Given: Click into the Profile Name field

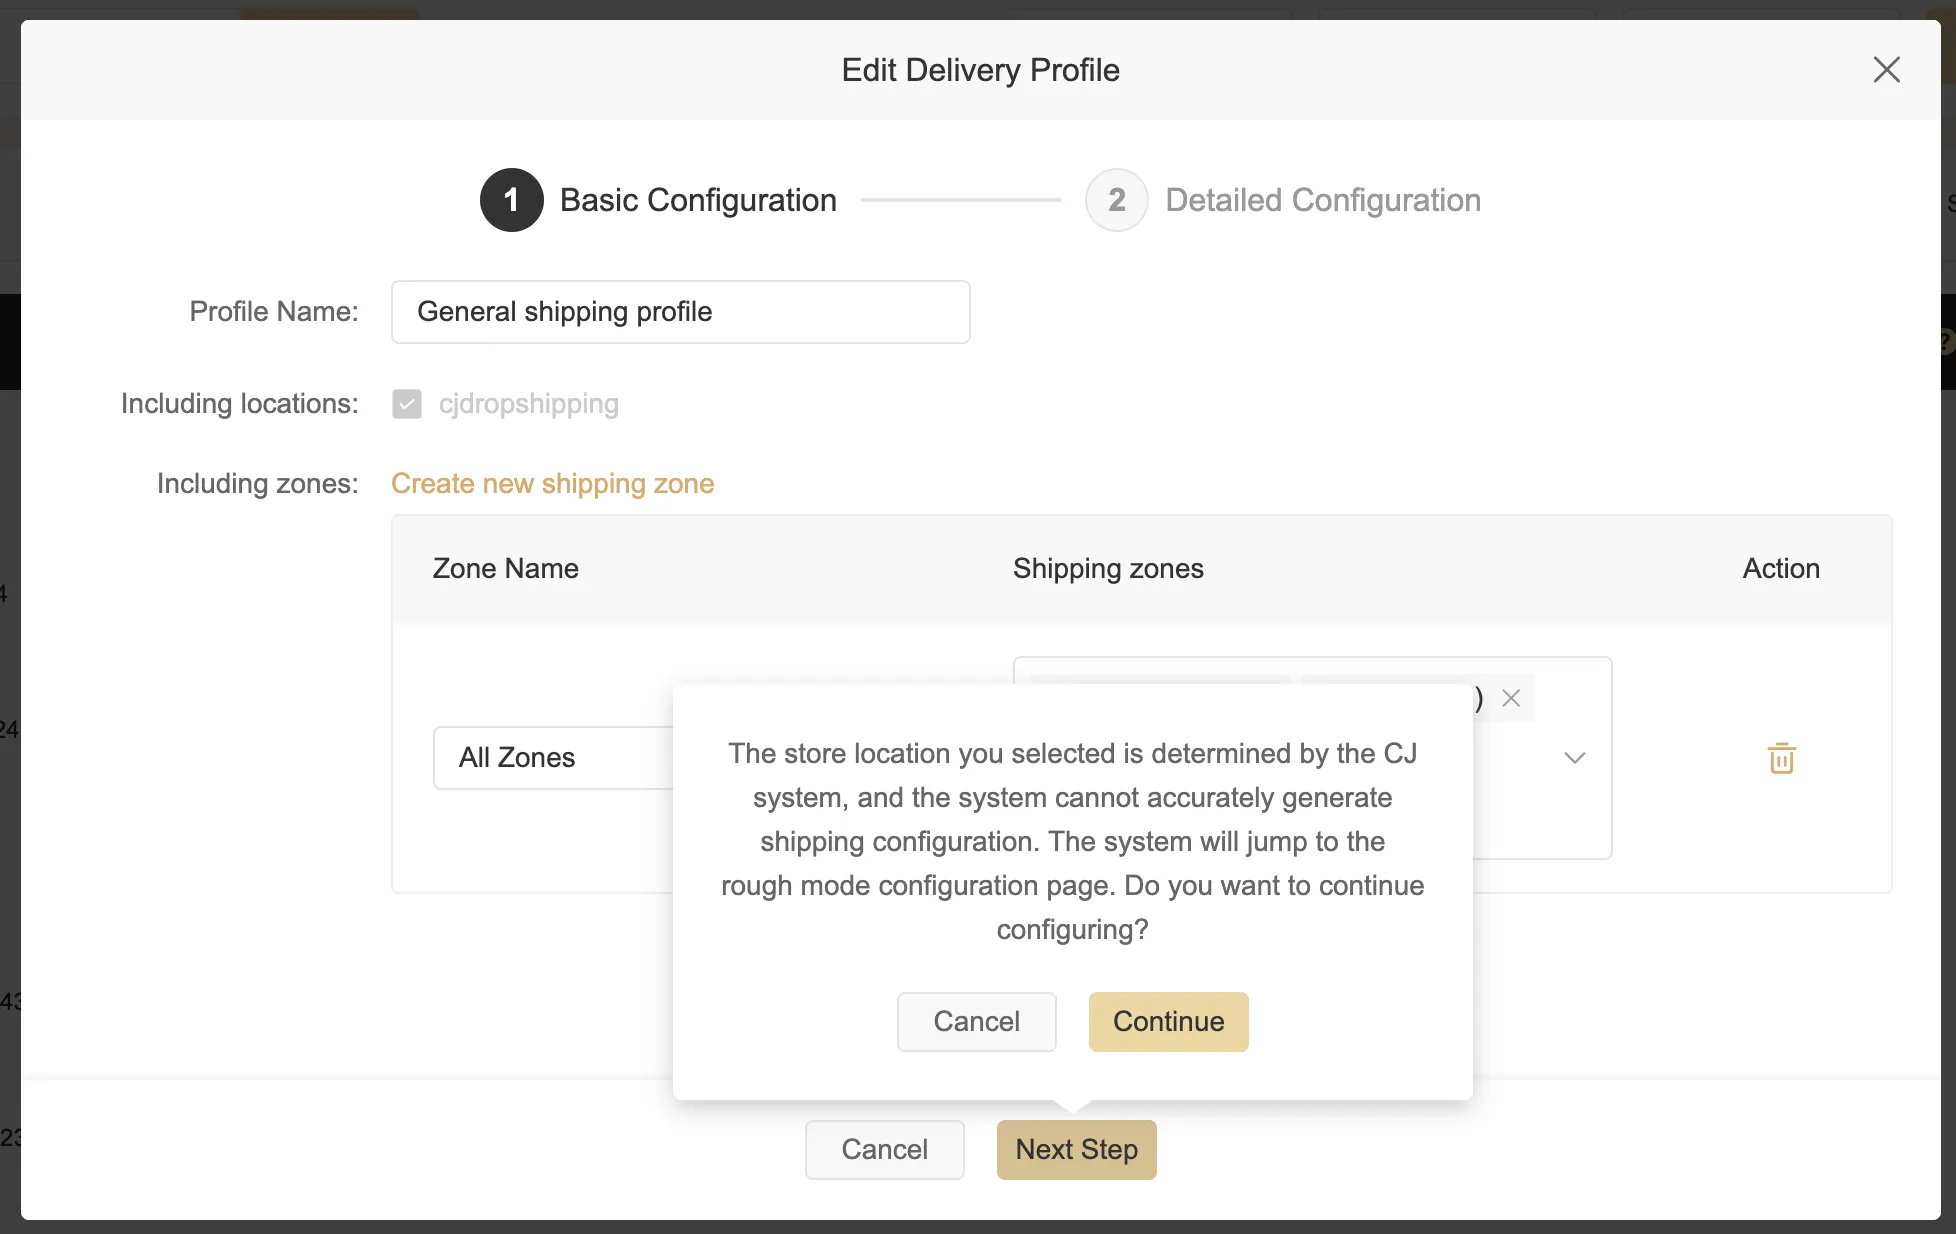Looking at the screenshot, I should pyautogui.click(x=680, y=312).
